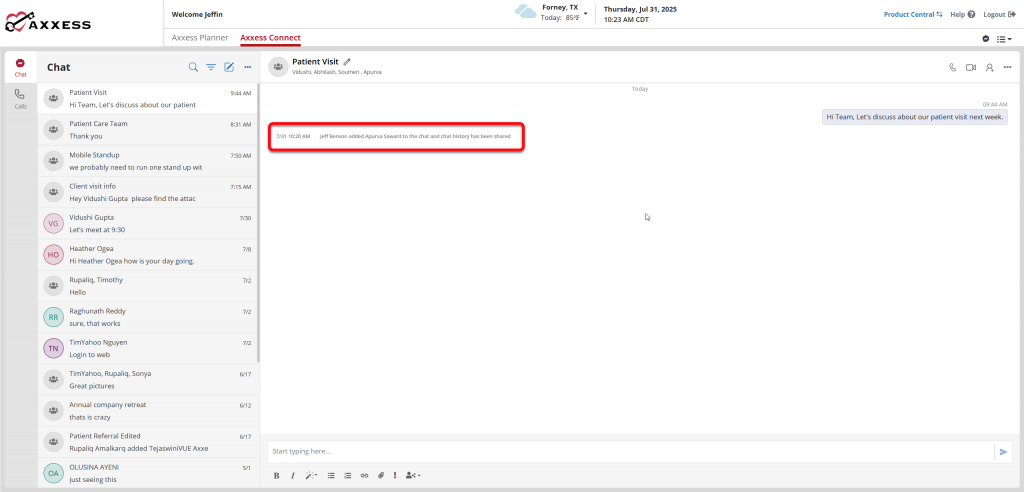1024x492 pixels.
Task: Open the chat participants icon
Action: click(989, 67)
